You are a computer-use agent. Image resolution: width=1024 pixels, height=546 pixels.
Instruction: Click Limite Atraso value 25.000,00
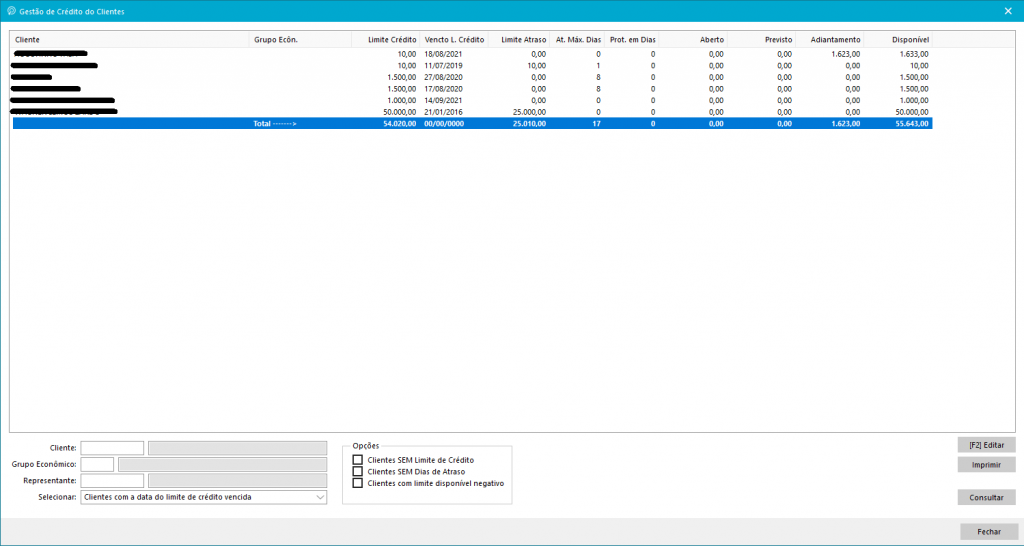tap(530, 112)
